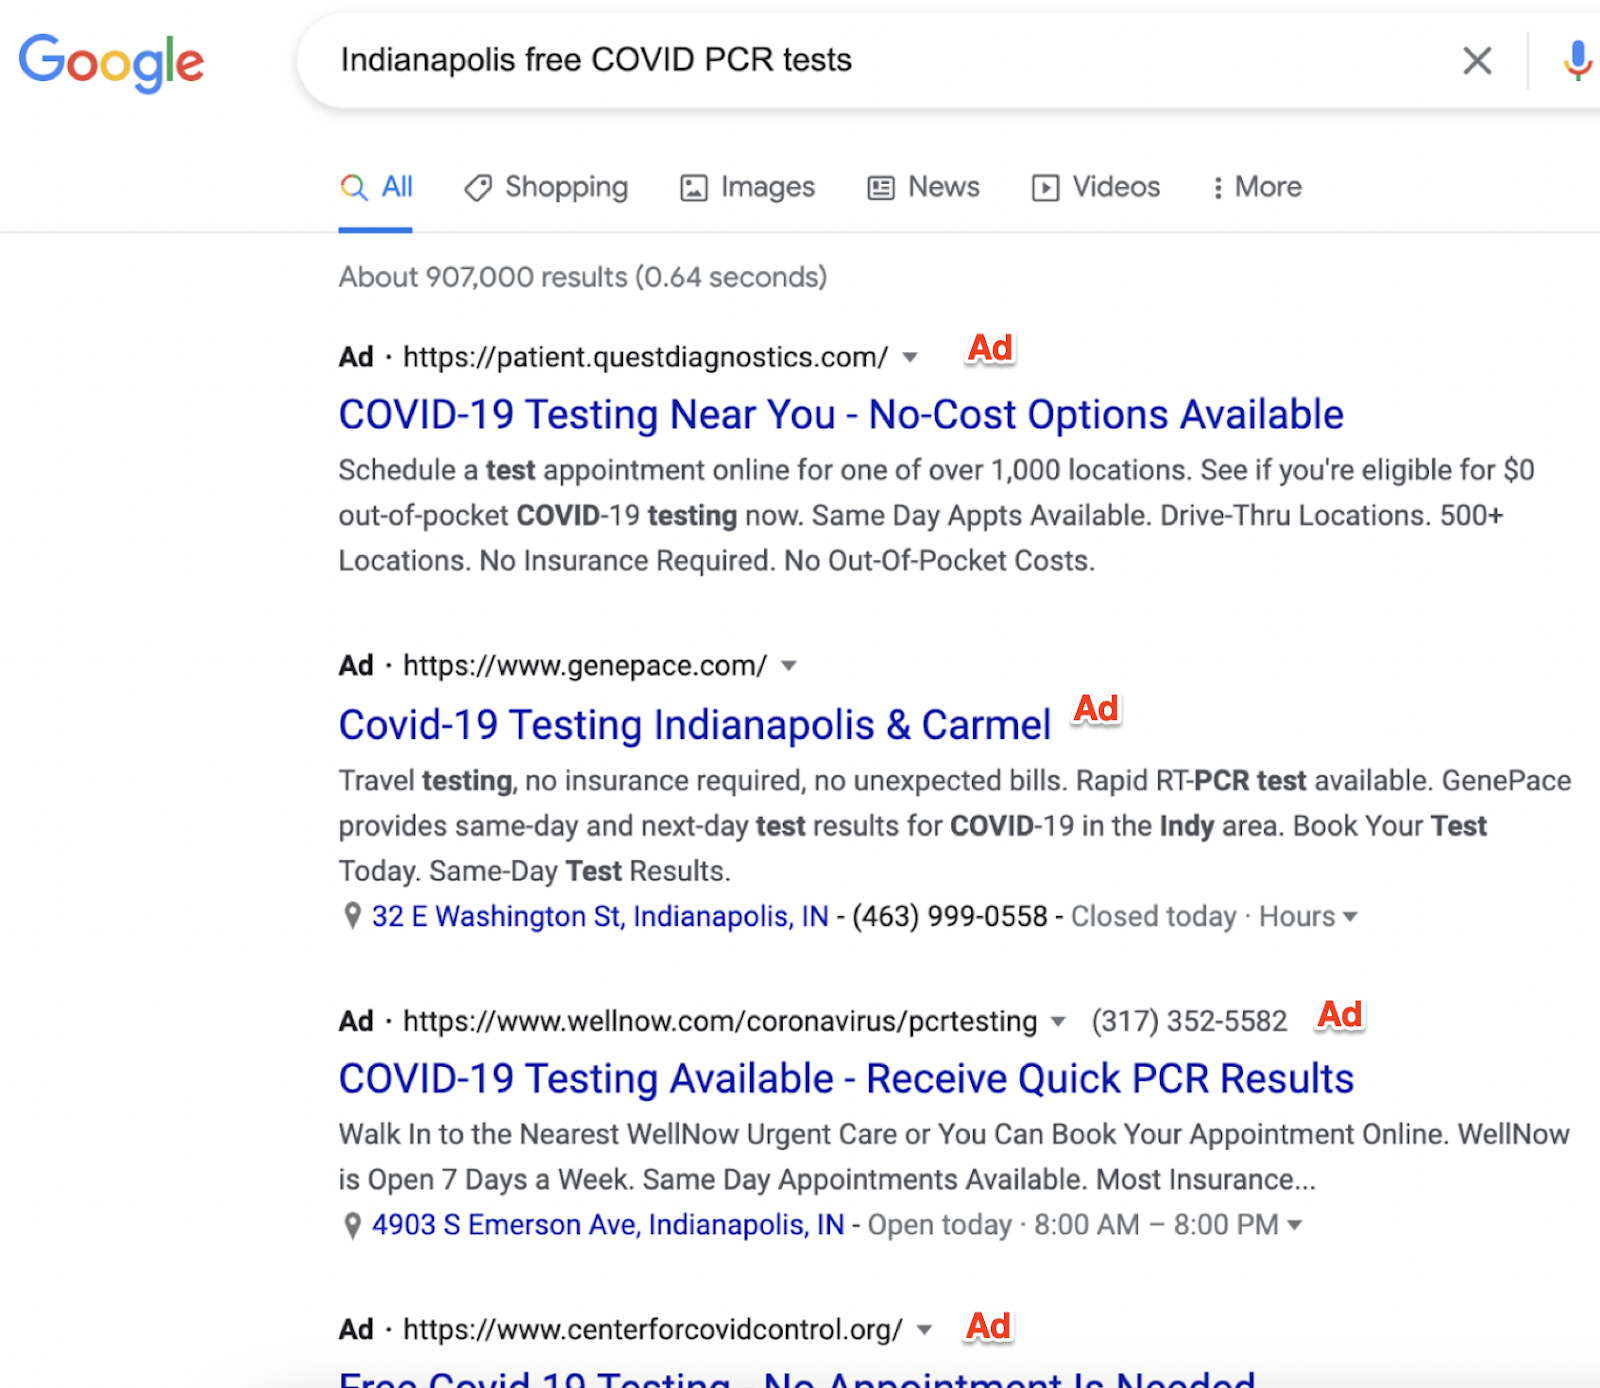
Task: Open the More search options menu
Action: tap(1257, 187)
